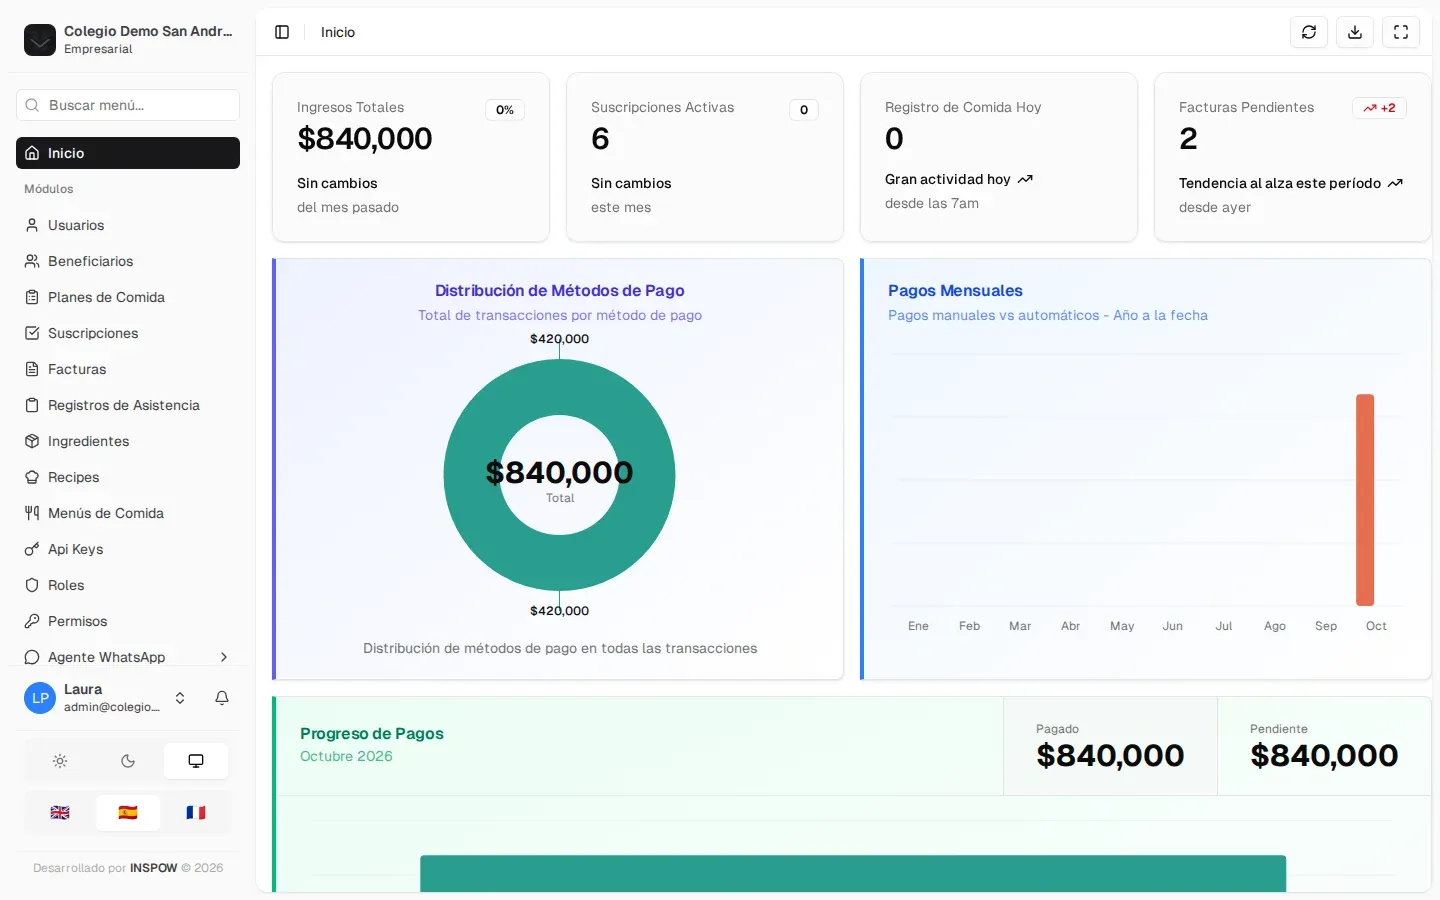Click the Agente WhatsApp chat icon
The height and width of the screenshot is (900, 1440).
point(32,657)
